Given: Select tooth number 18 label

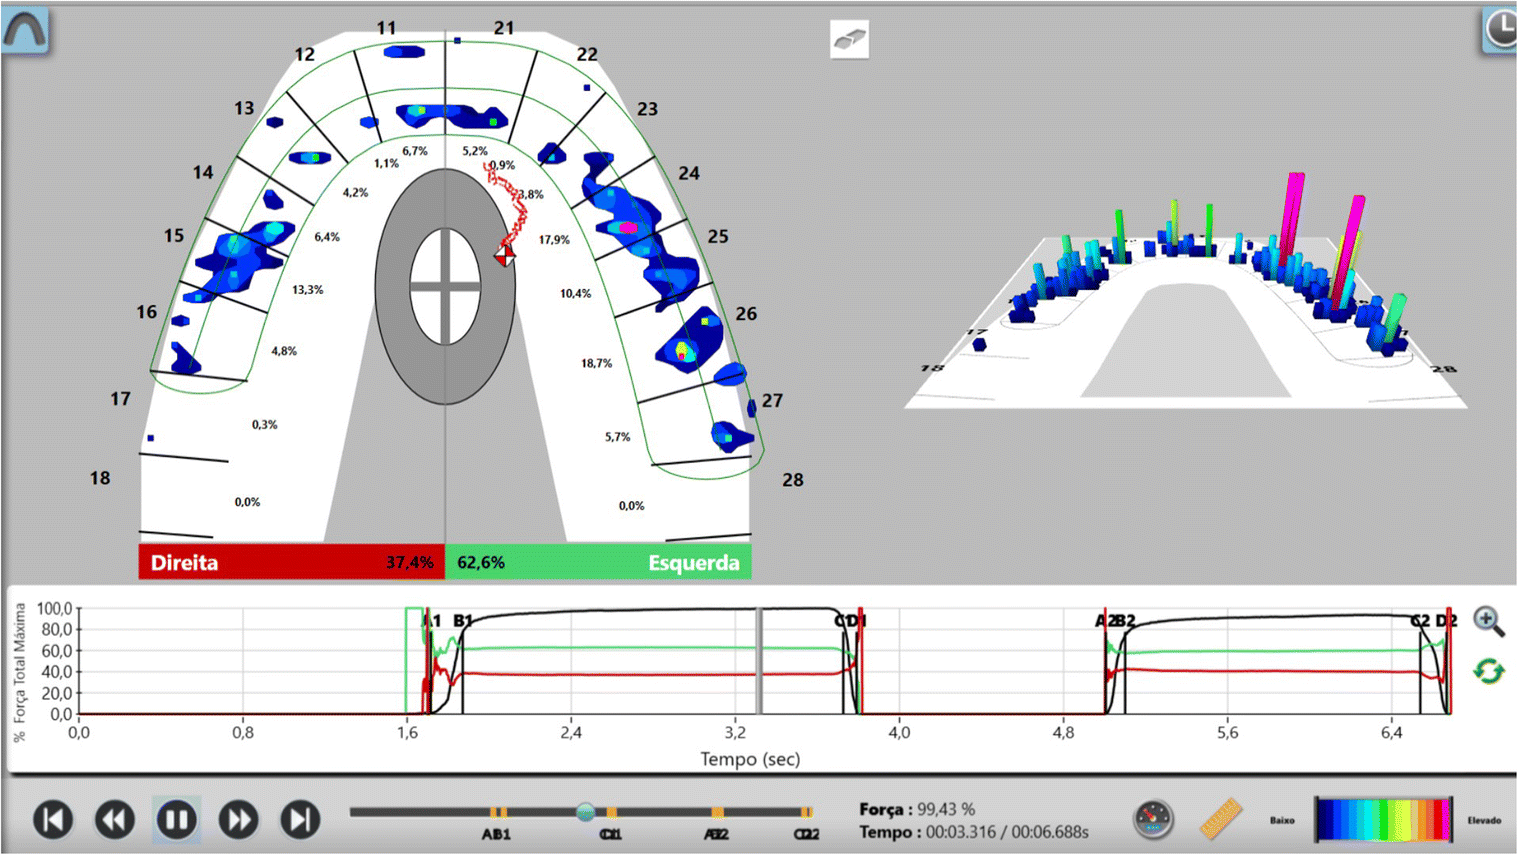Looking at the screenshot, I should click(x=100, y=478).
